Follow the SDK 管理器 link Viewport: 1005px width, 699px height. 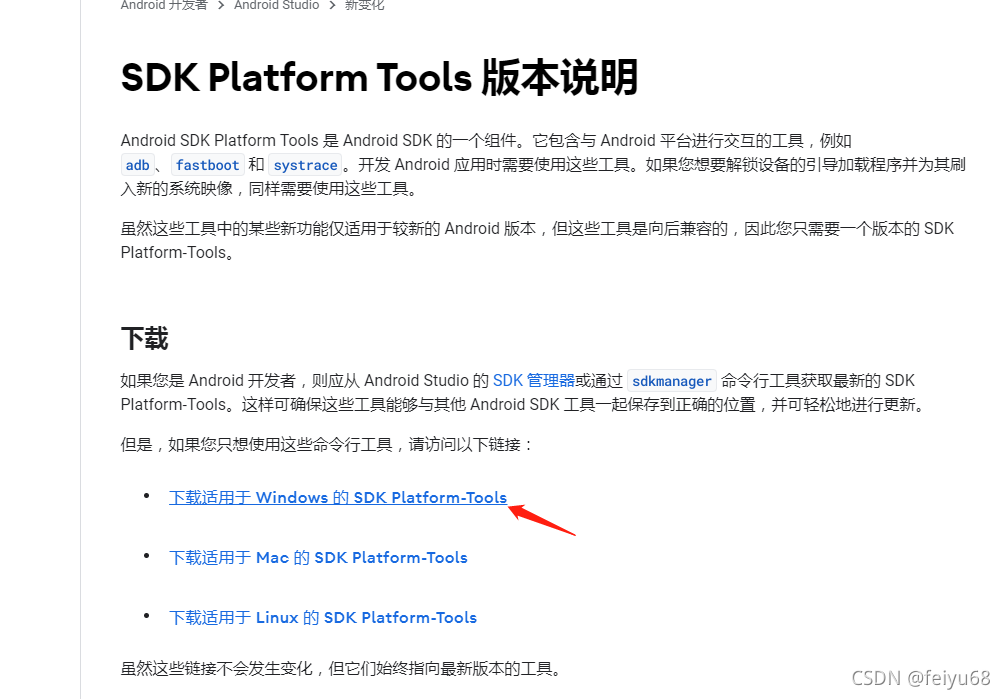click(534, 381)
